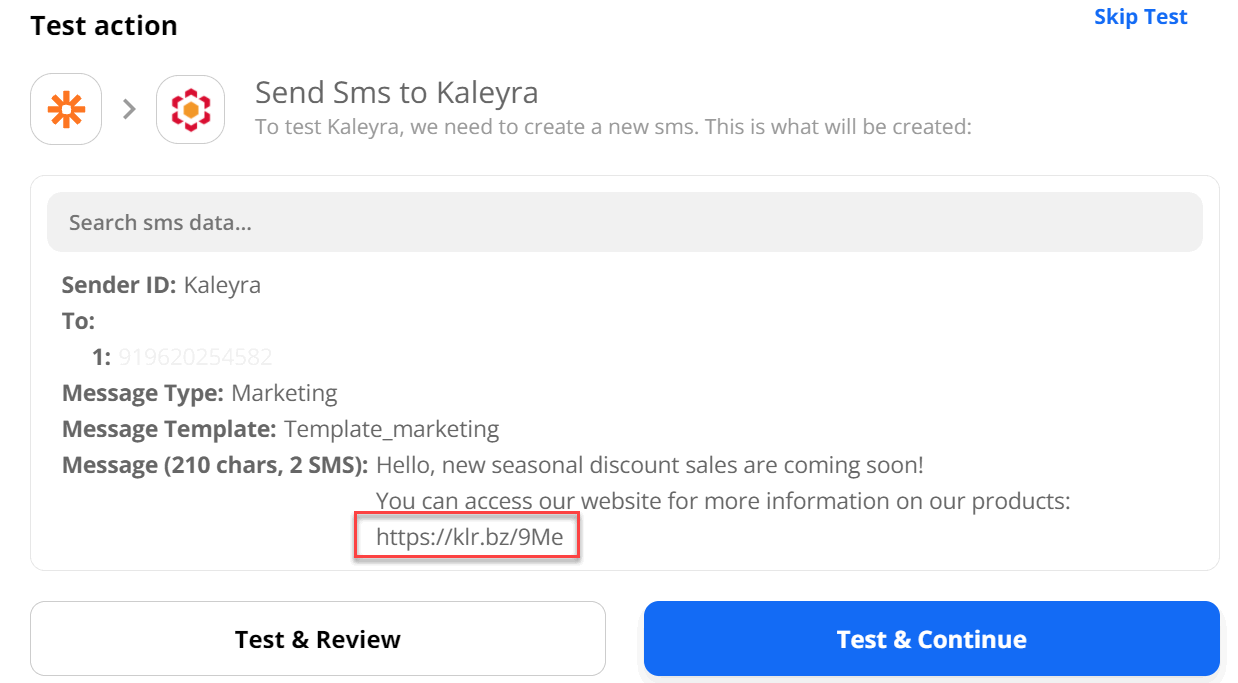Click the faded recipient phone number

[x=195, y=357]
